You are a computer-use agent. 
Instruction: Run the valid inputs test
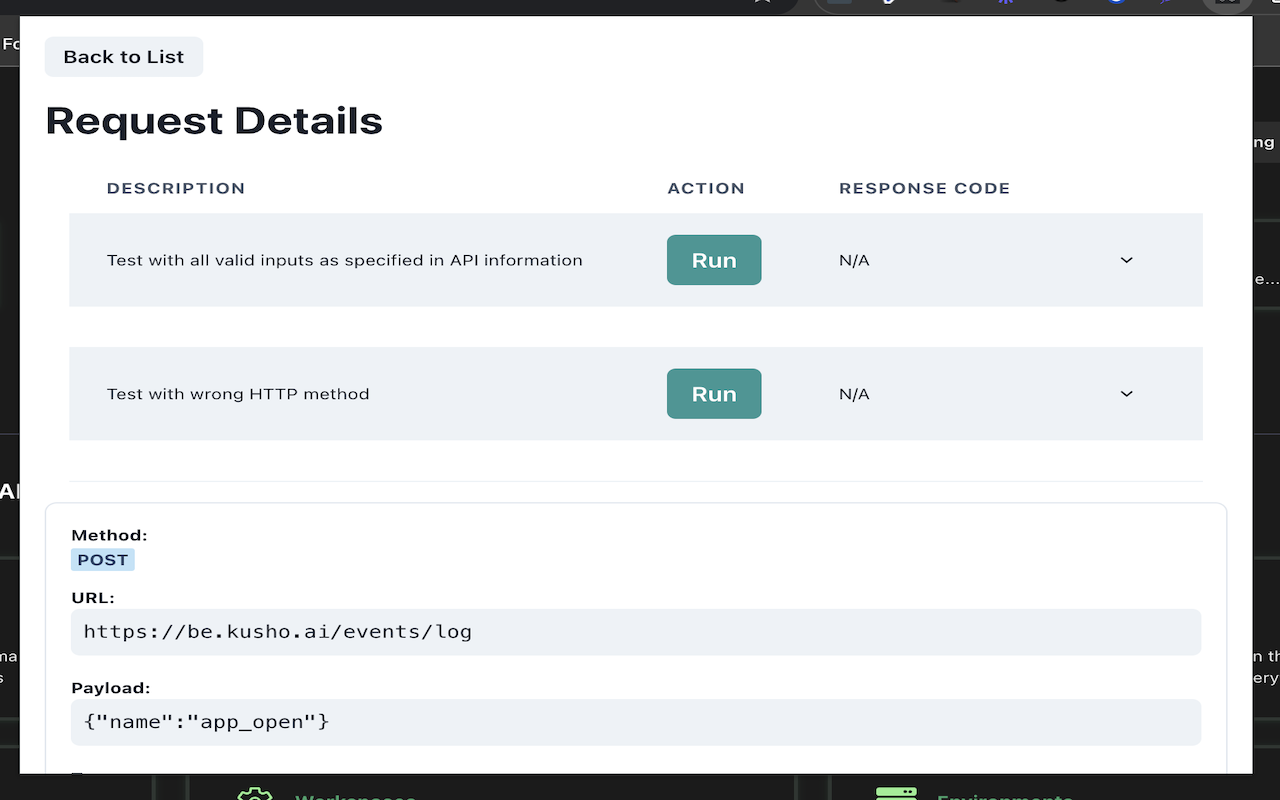coord(713,260)
